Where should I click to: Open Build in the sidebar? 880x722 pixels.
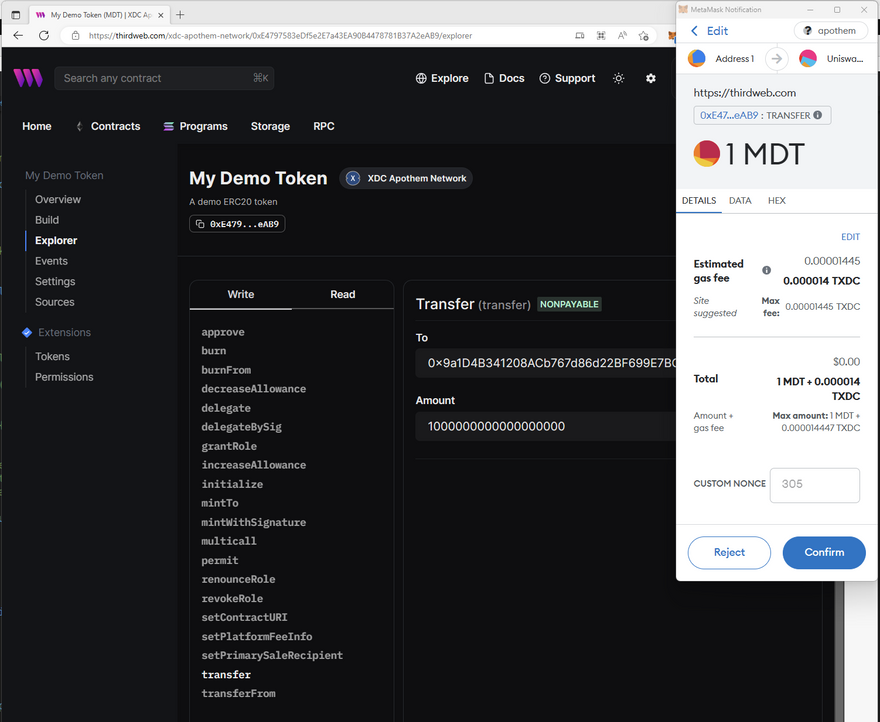47,220
